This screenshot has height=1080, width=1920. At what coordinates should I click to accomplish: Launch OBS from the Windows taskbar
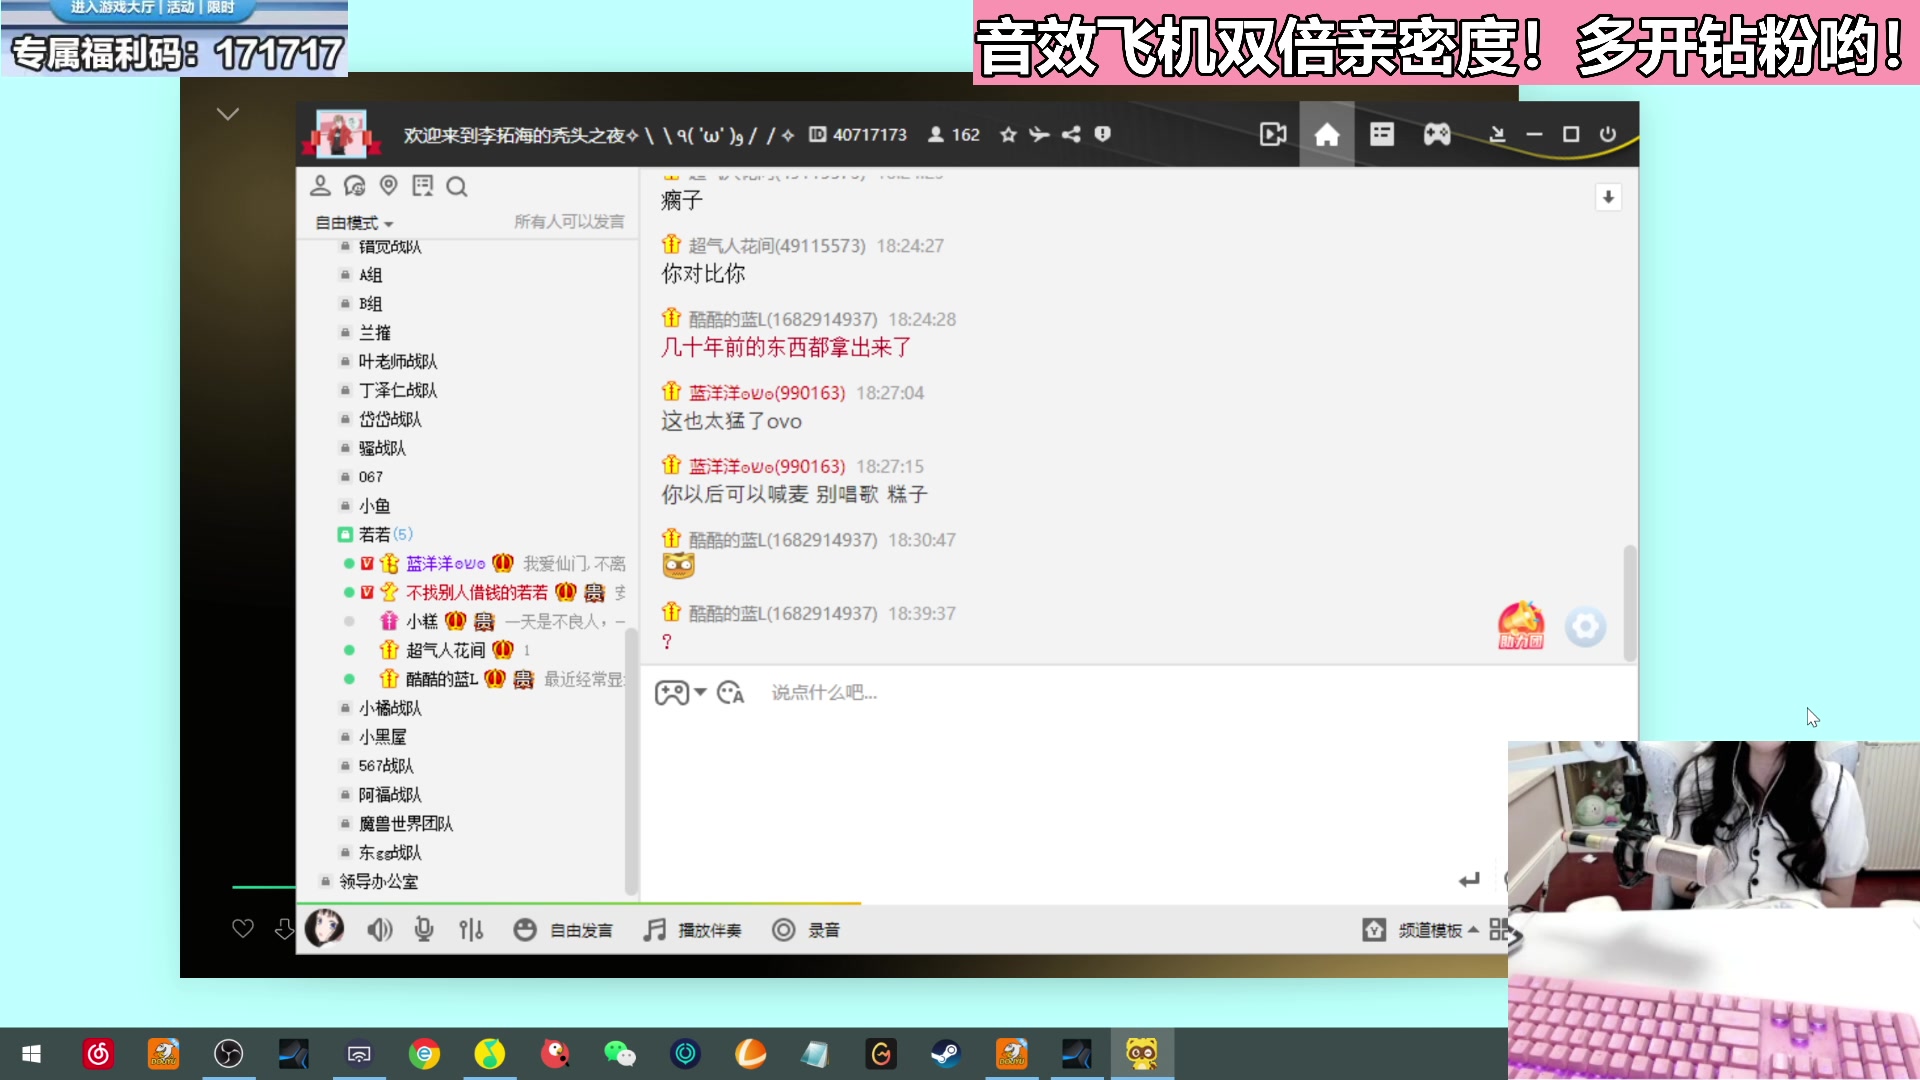(x=229, y=1054)
